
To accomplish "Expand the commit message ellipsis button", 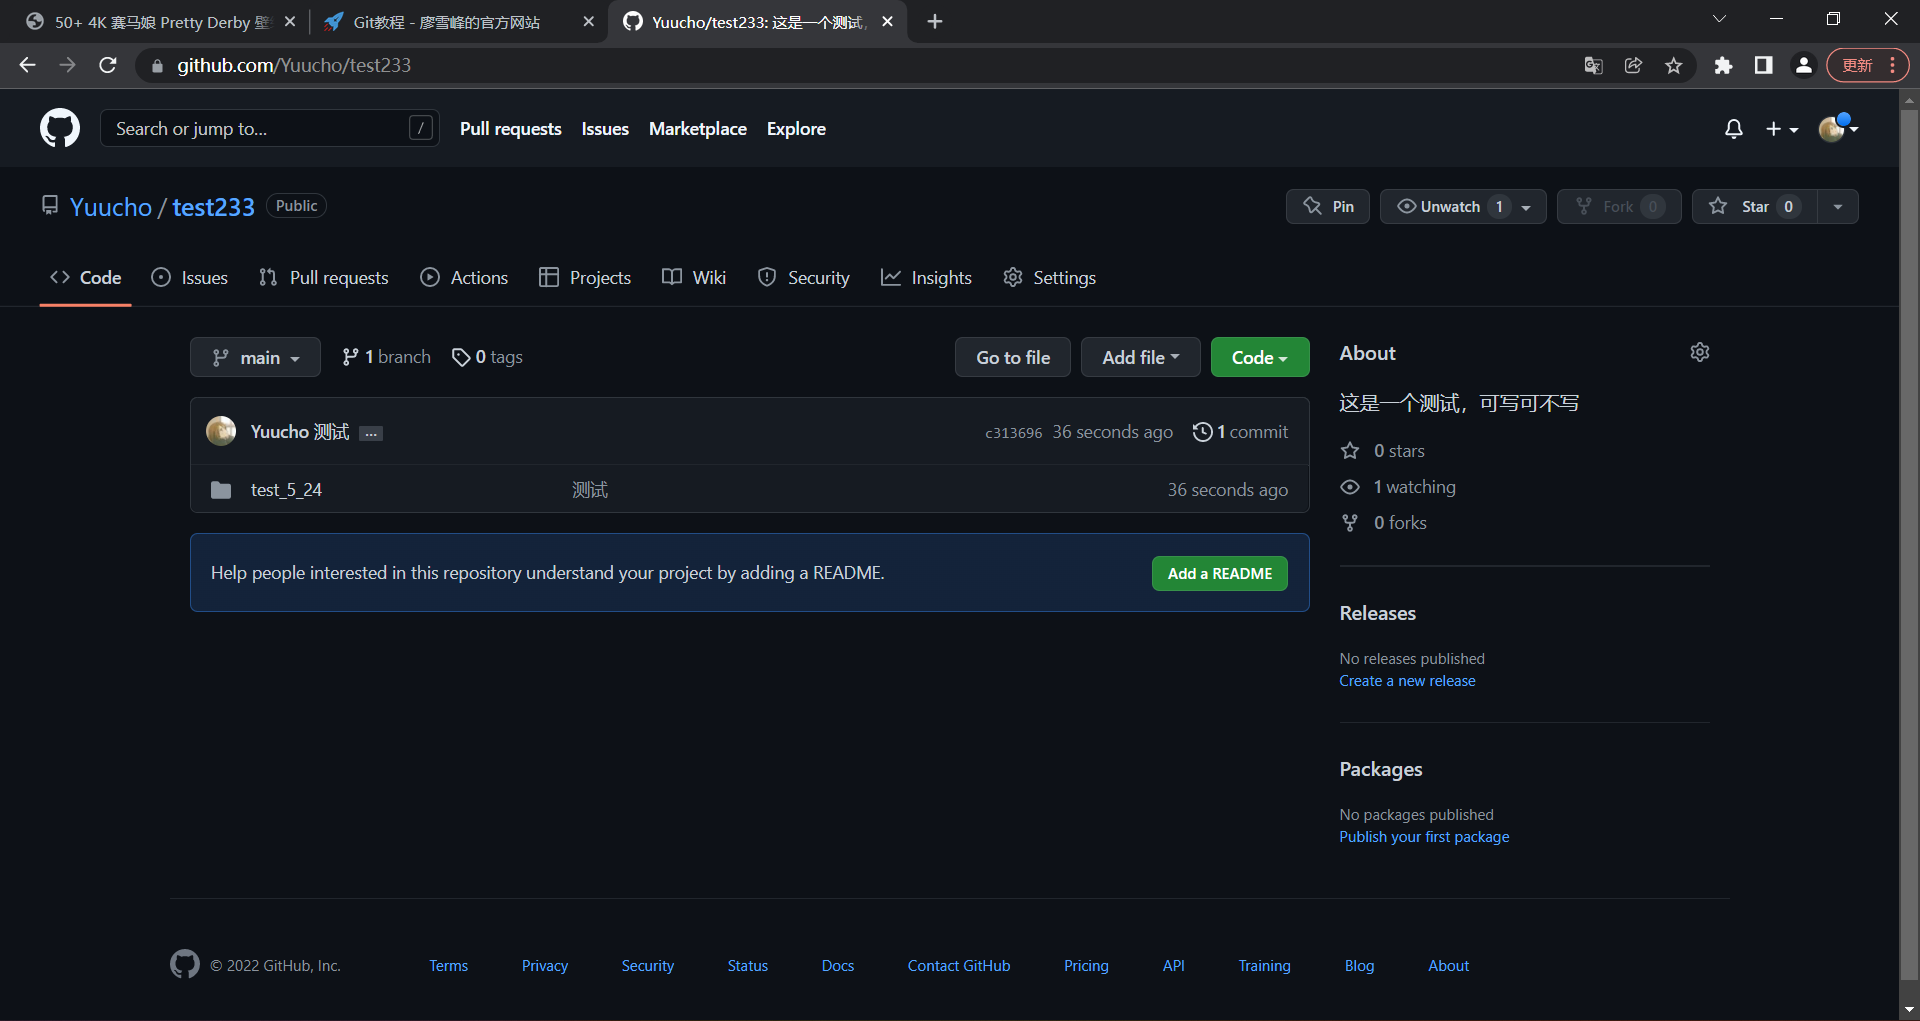I will tap(371, 433).
